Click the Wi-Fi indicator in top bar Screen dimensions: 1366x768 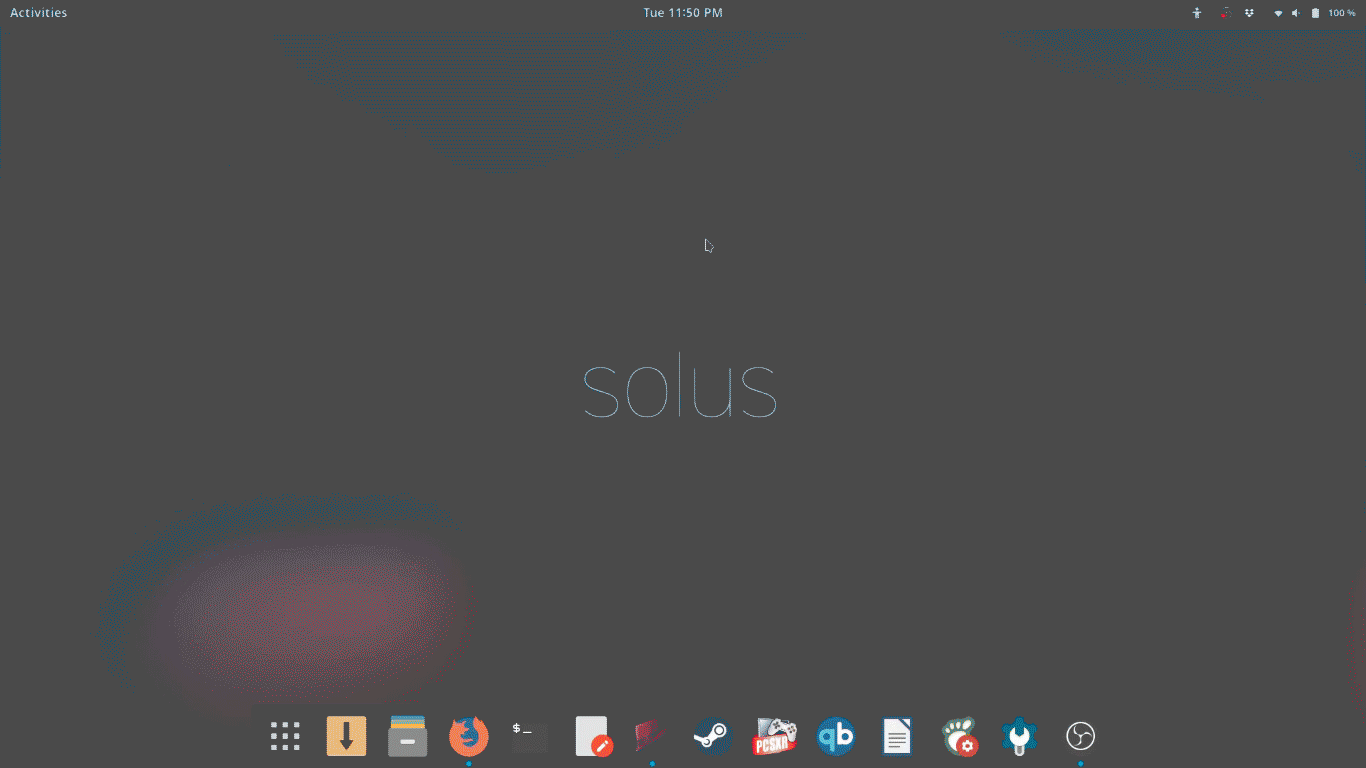pos(1278,12)
